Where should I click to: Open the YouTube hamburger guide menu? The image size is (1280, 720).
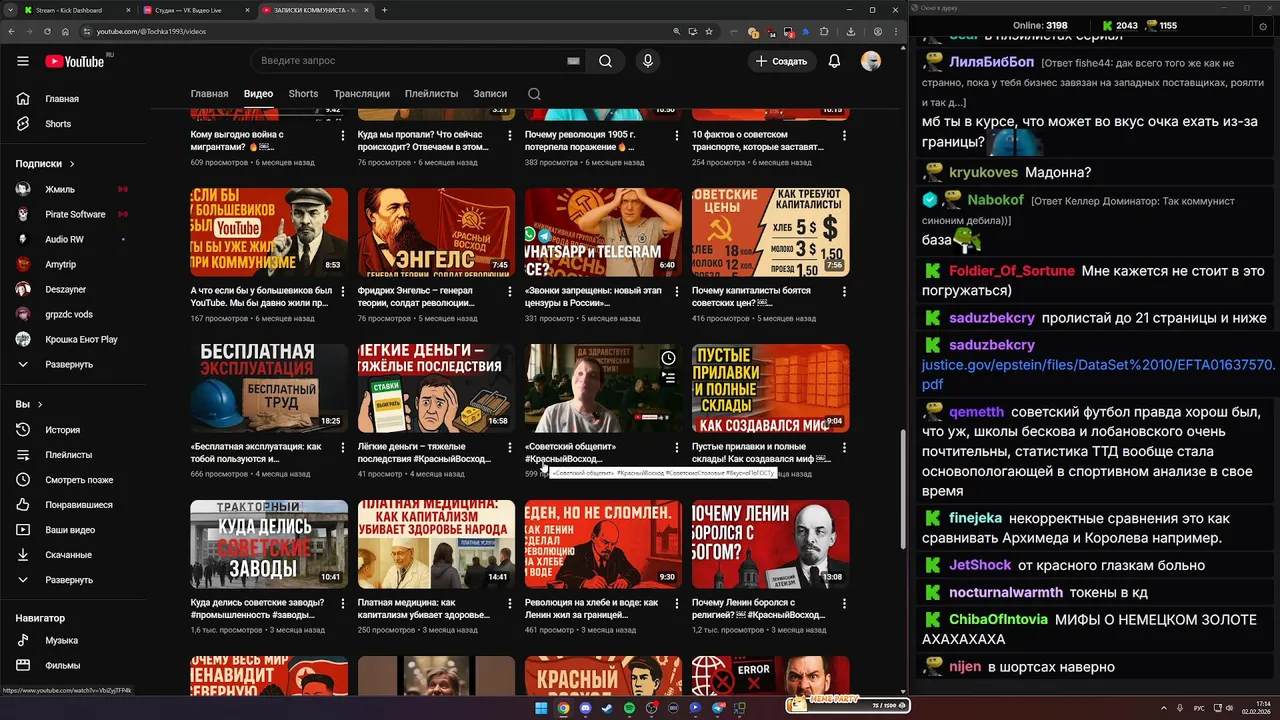tap(23, 61)
